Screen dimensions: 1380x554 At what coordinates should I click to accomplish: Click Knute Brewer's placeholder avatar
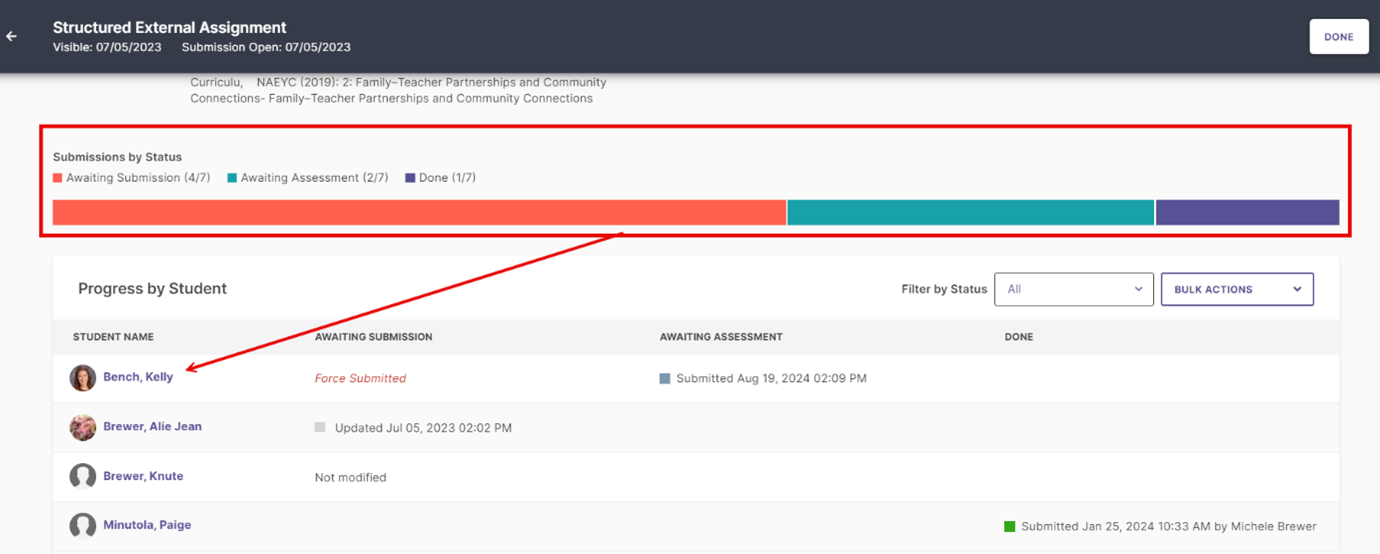tap(83, 476)
